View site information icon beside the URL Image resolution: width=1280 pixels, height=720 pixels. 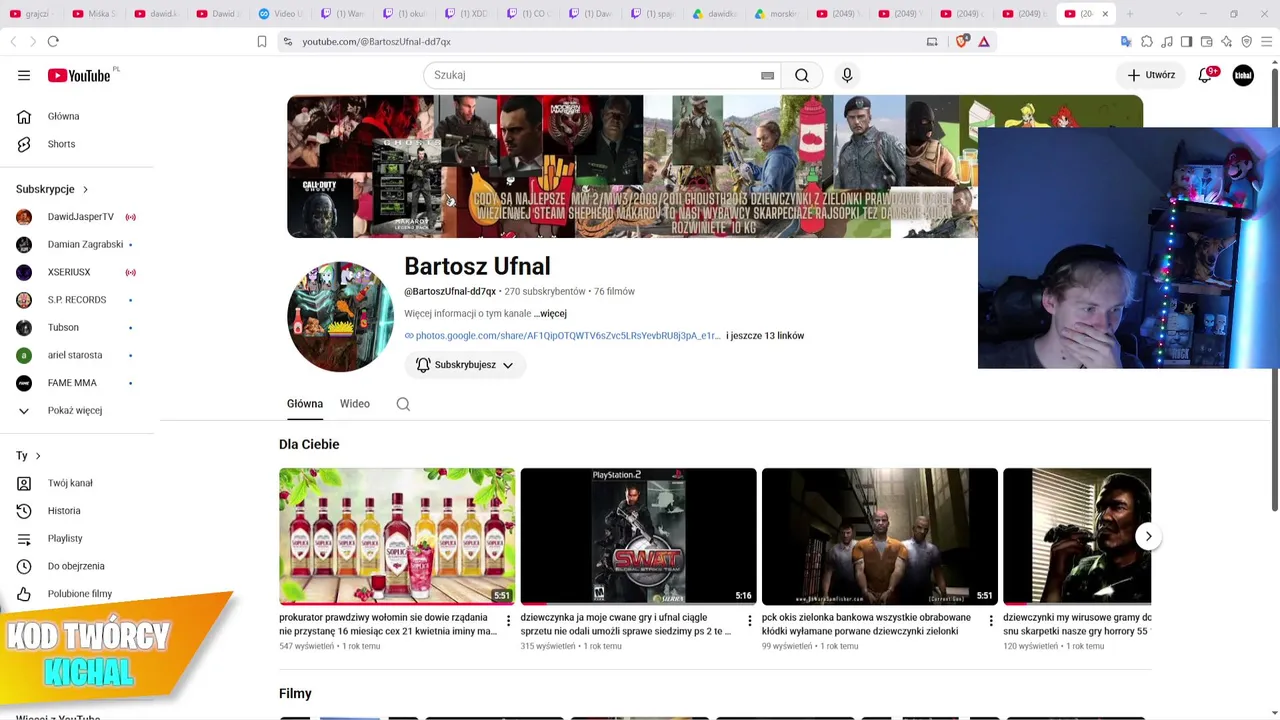(288, 41)
